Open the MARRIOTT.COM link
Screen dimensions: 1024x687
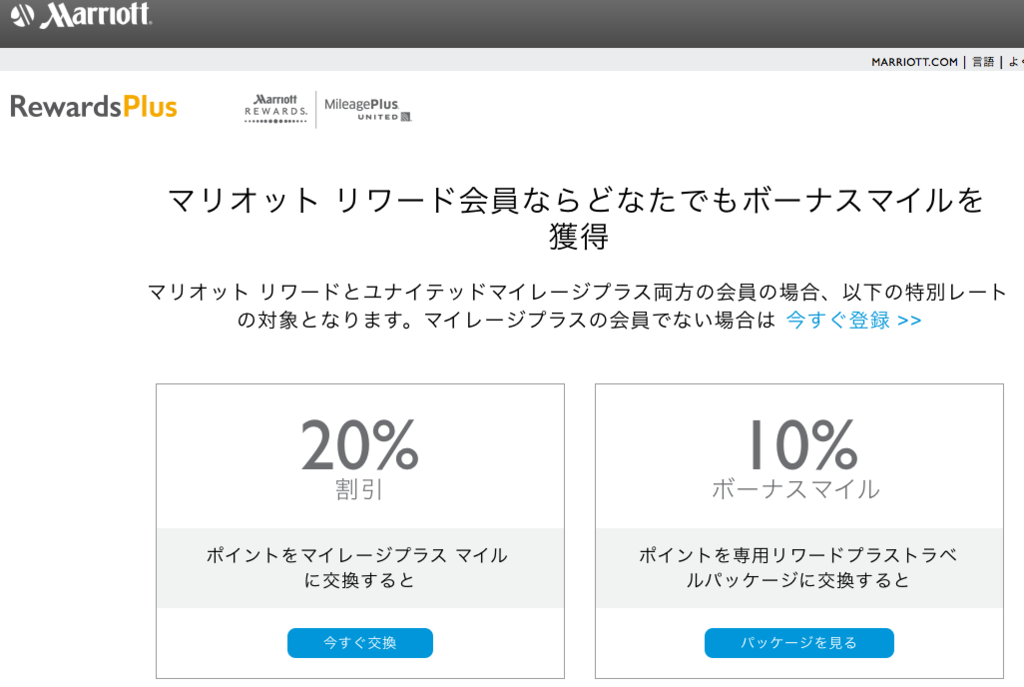click(x=914, y=62)
